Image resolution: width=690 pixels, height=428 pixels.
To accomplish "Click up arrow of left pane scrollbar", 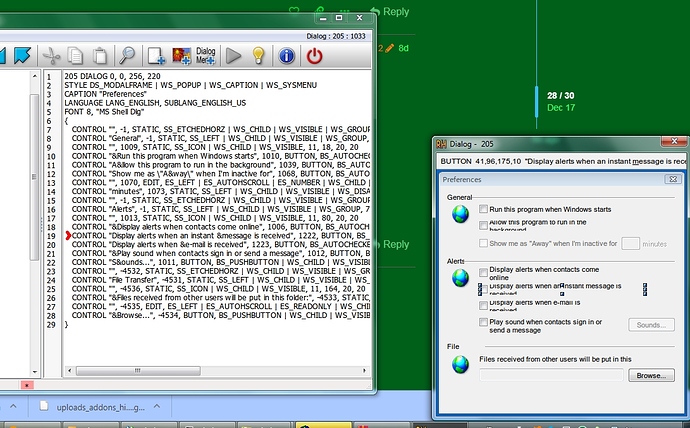I will 35,76.
